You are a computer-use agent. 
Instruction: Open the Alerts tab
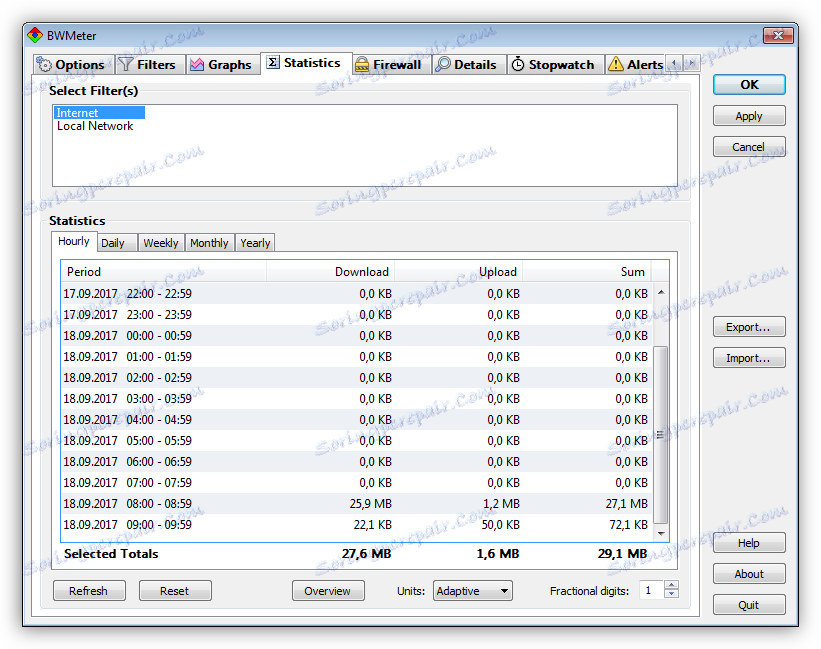[x=635, y=64]
